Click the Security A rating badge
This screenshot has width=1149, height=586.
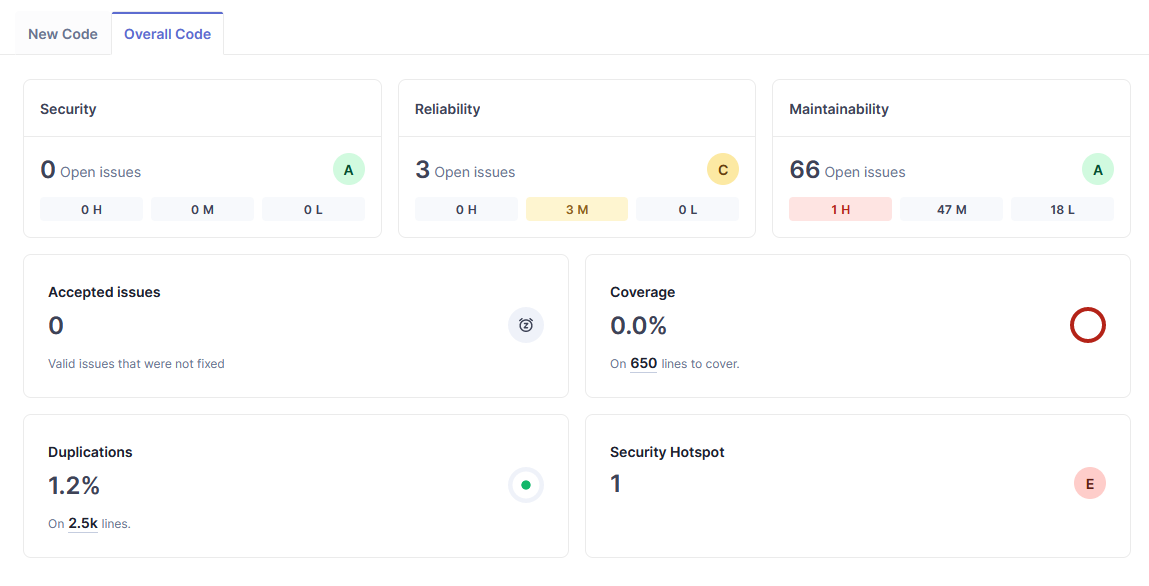click(348, 170)
